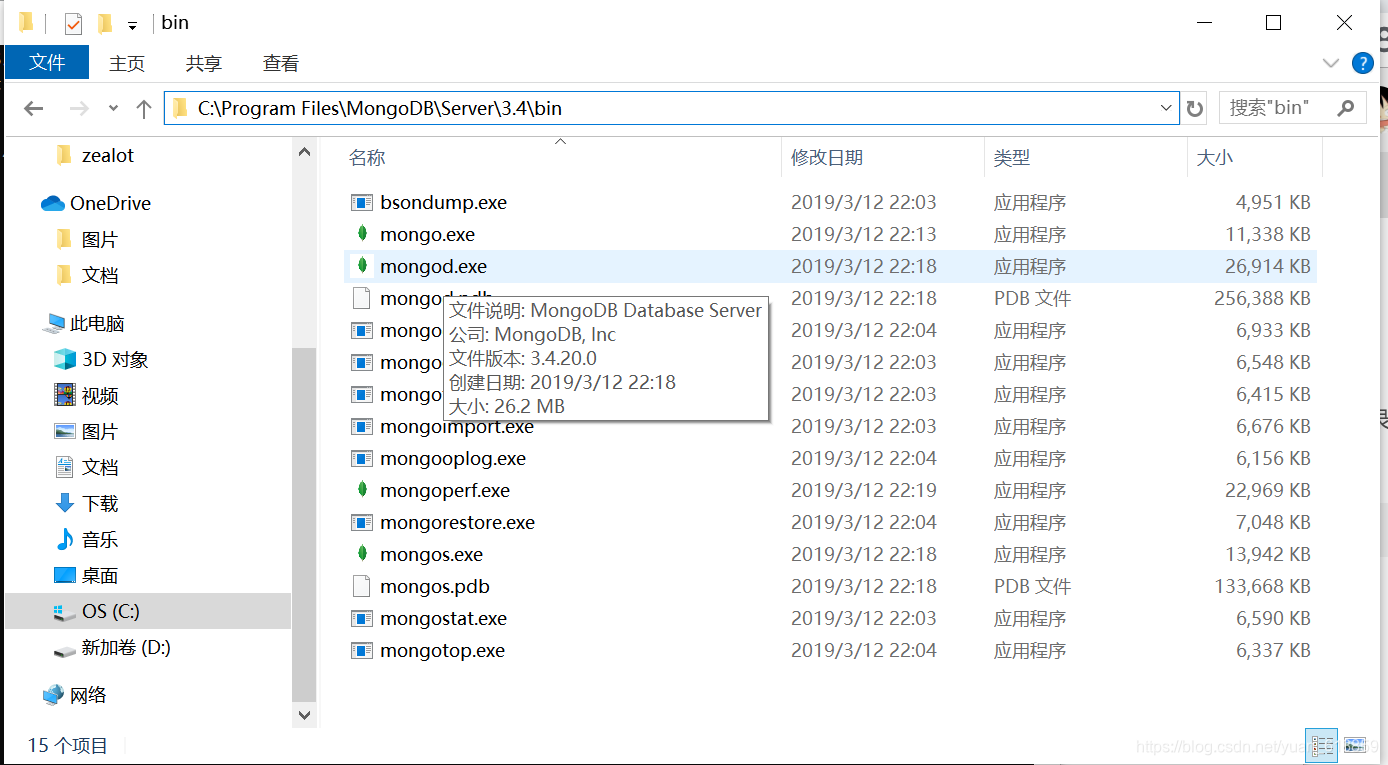
Task: Click the 256,388 KB size cell
Action: click(x=1262, y=298)
